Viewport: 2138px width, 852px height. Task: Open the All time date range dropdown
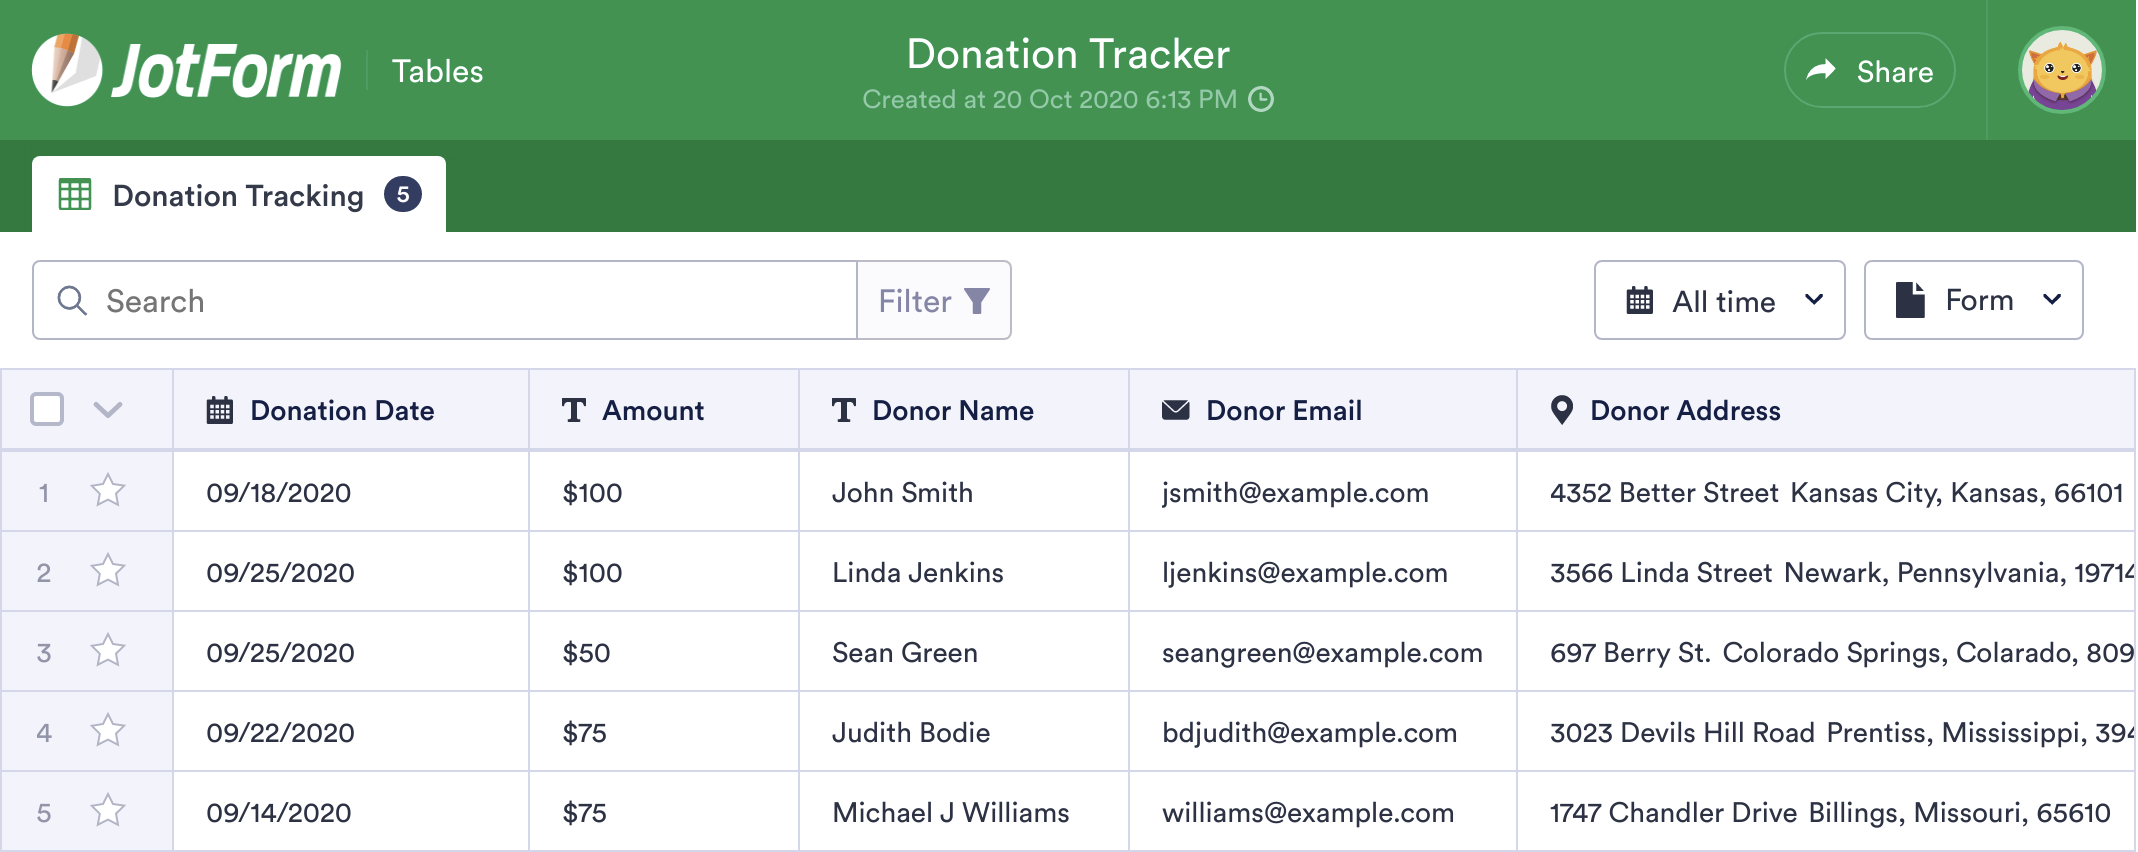[x=1719, y=300]
